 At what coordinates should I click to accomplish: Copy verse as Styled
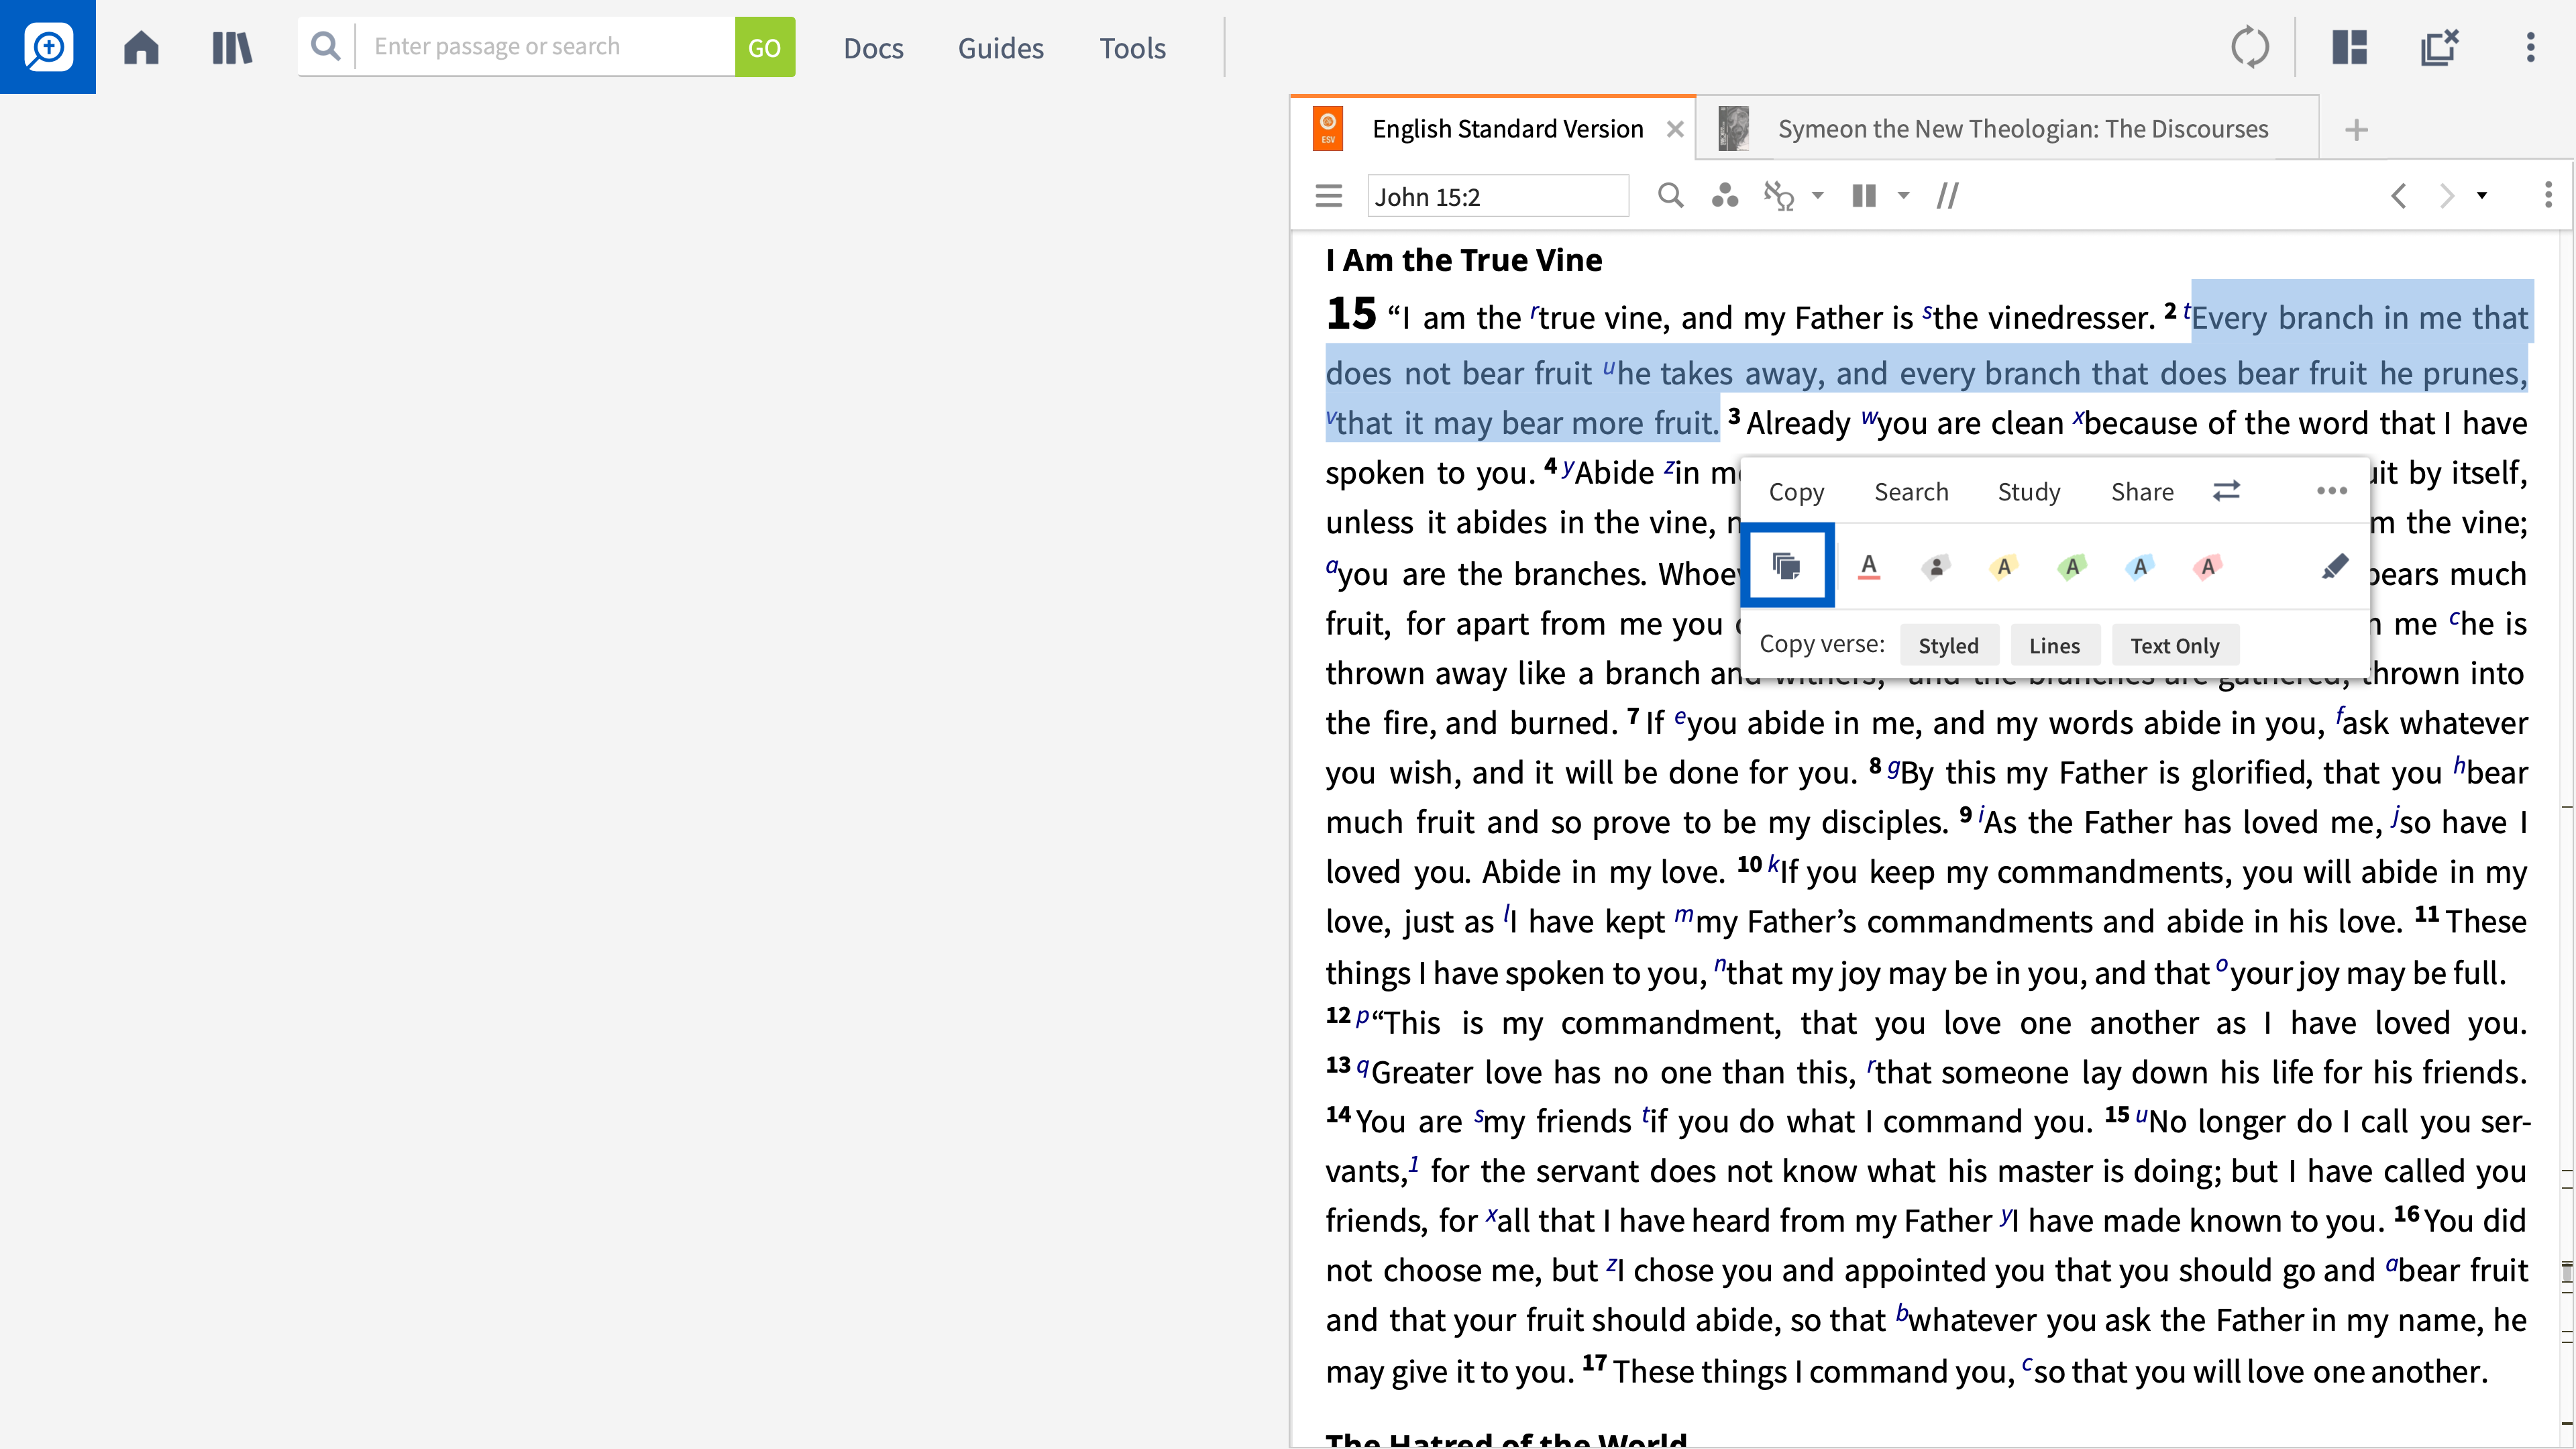[x=1948, y=646]
